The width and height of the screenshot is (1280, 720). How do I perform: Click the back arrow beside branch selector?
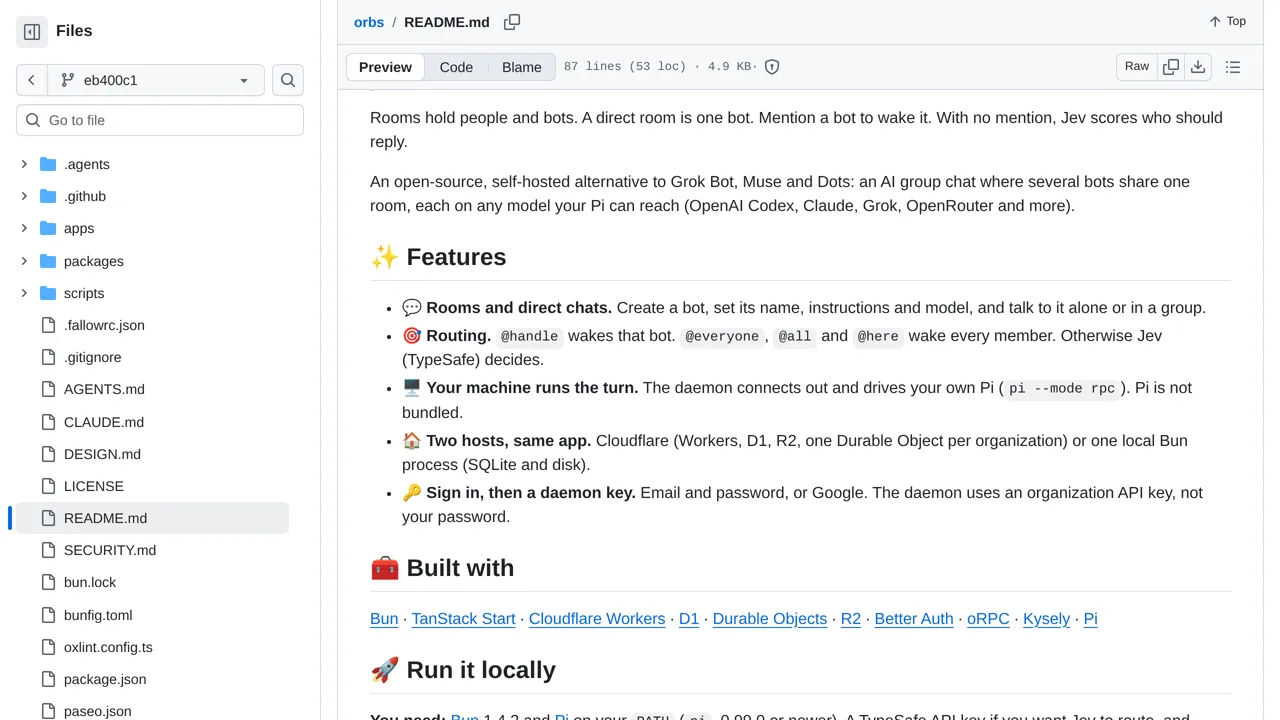[32, 80]
